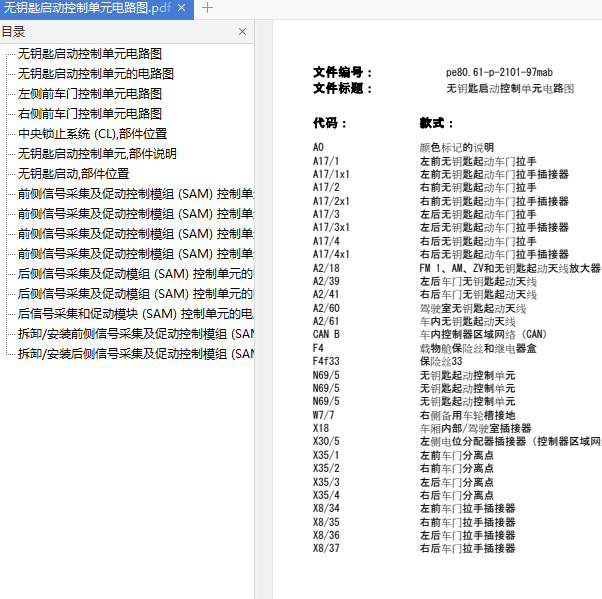Viewport: 602px width, 599px height.
Task: Open first 后侧信号采集及促动模组 (SAM) outline item
Action: 136,274
